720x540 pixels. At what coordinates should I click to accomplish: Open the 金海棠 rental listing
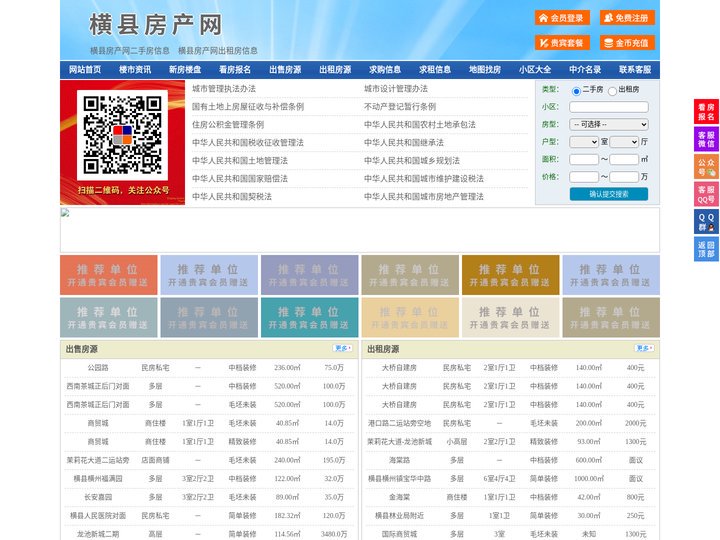[x=399, y=497]
